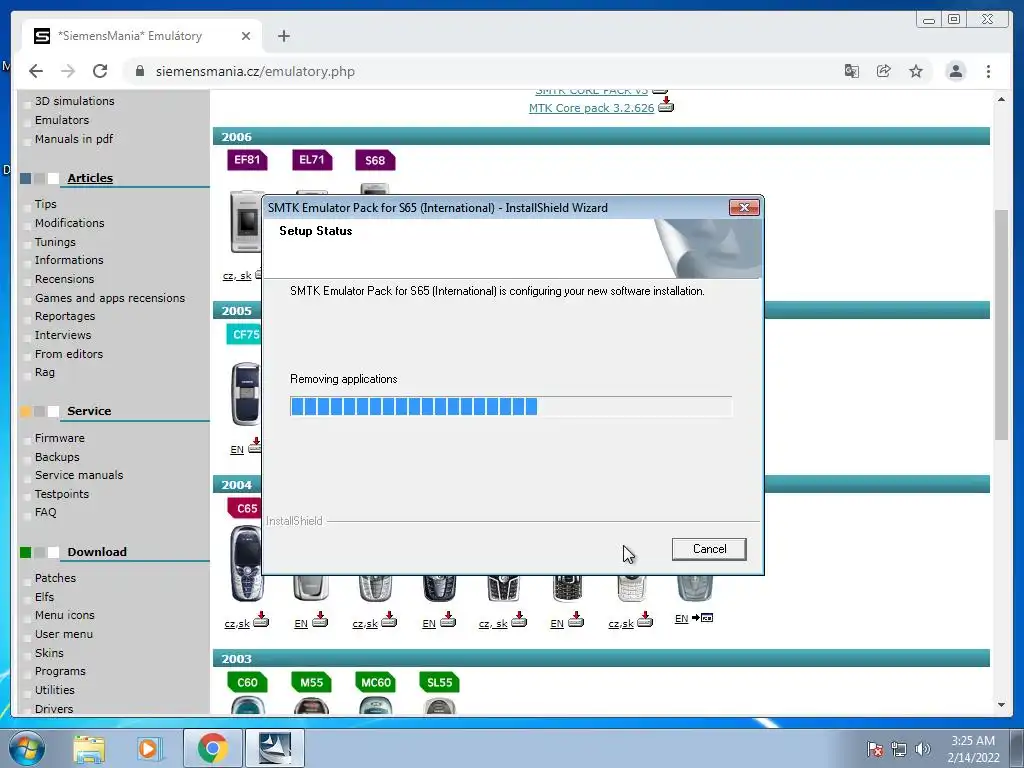Close the InstallShield Wizard dialog
Viewport: 1024px width, 768px height.
pyautogui.click(x=744, y=208)
